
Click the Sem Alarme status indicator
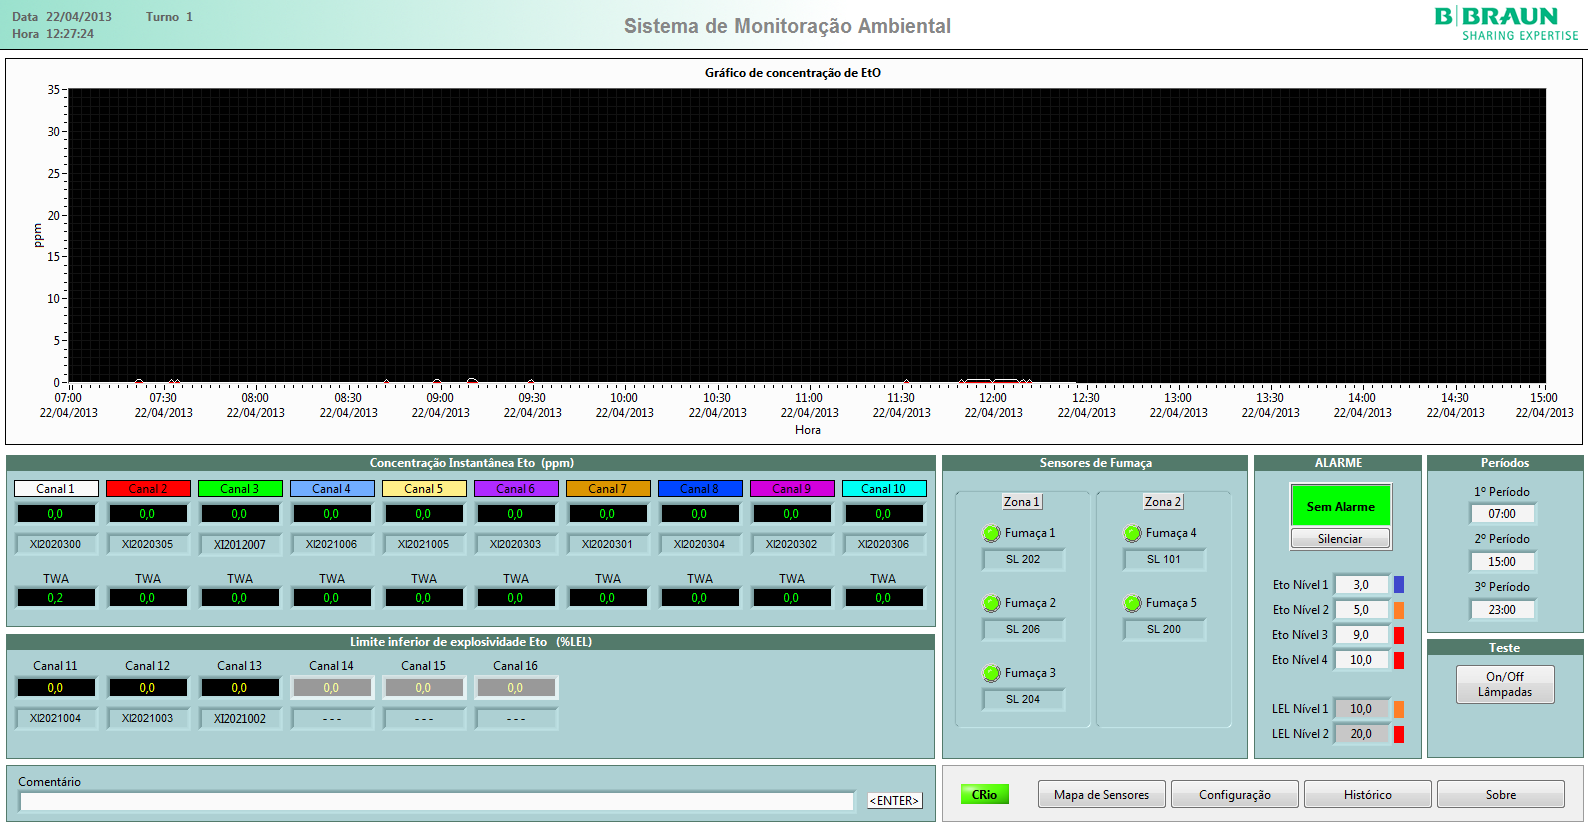point(1340,506)
